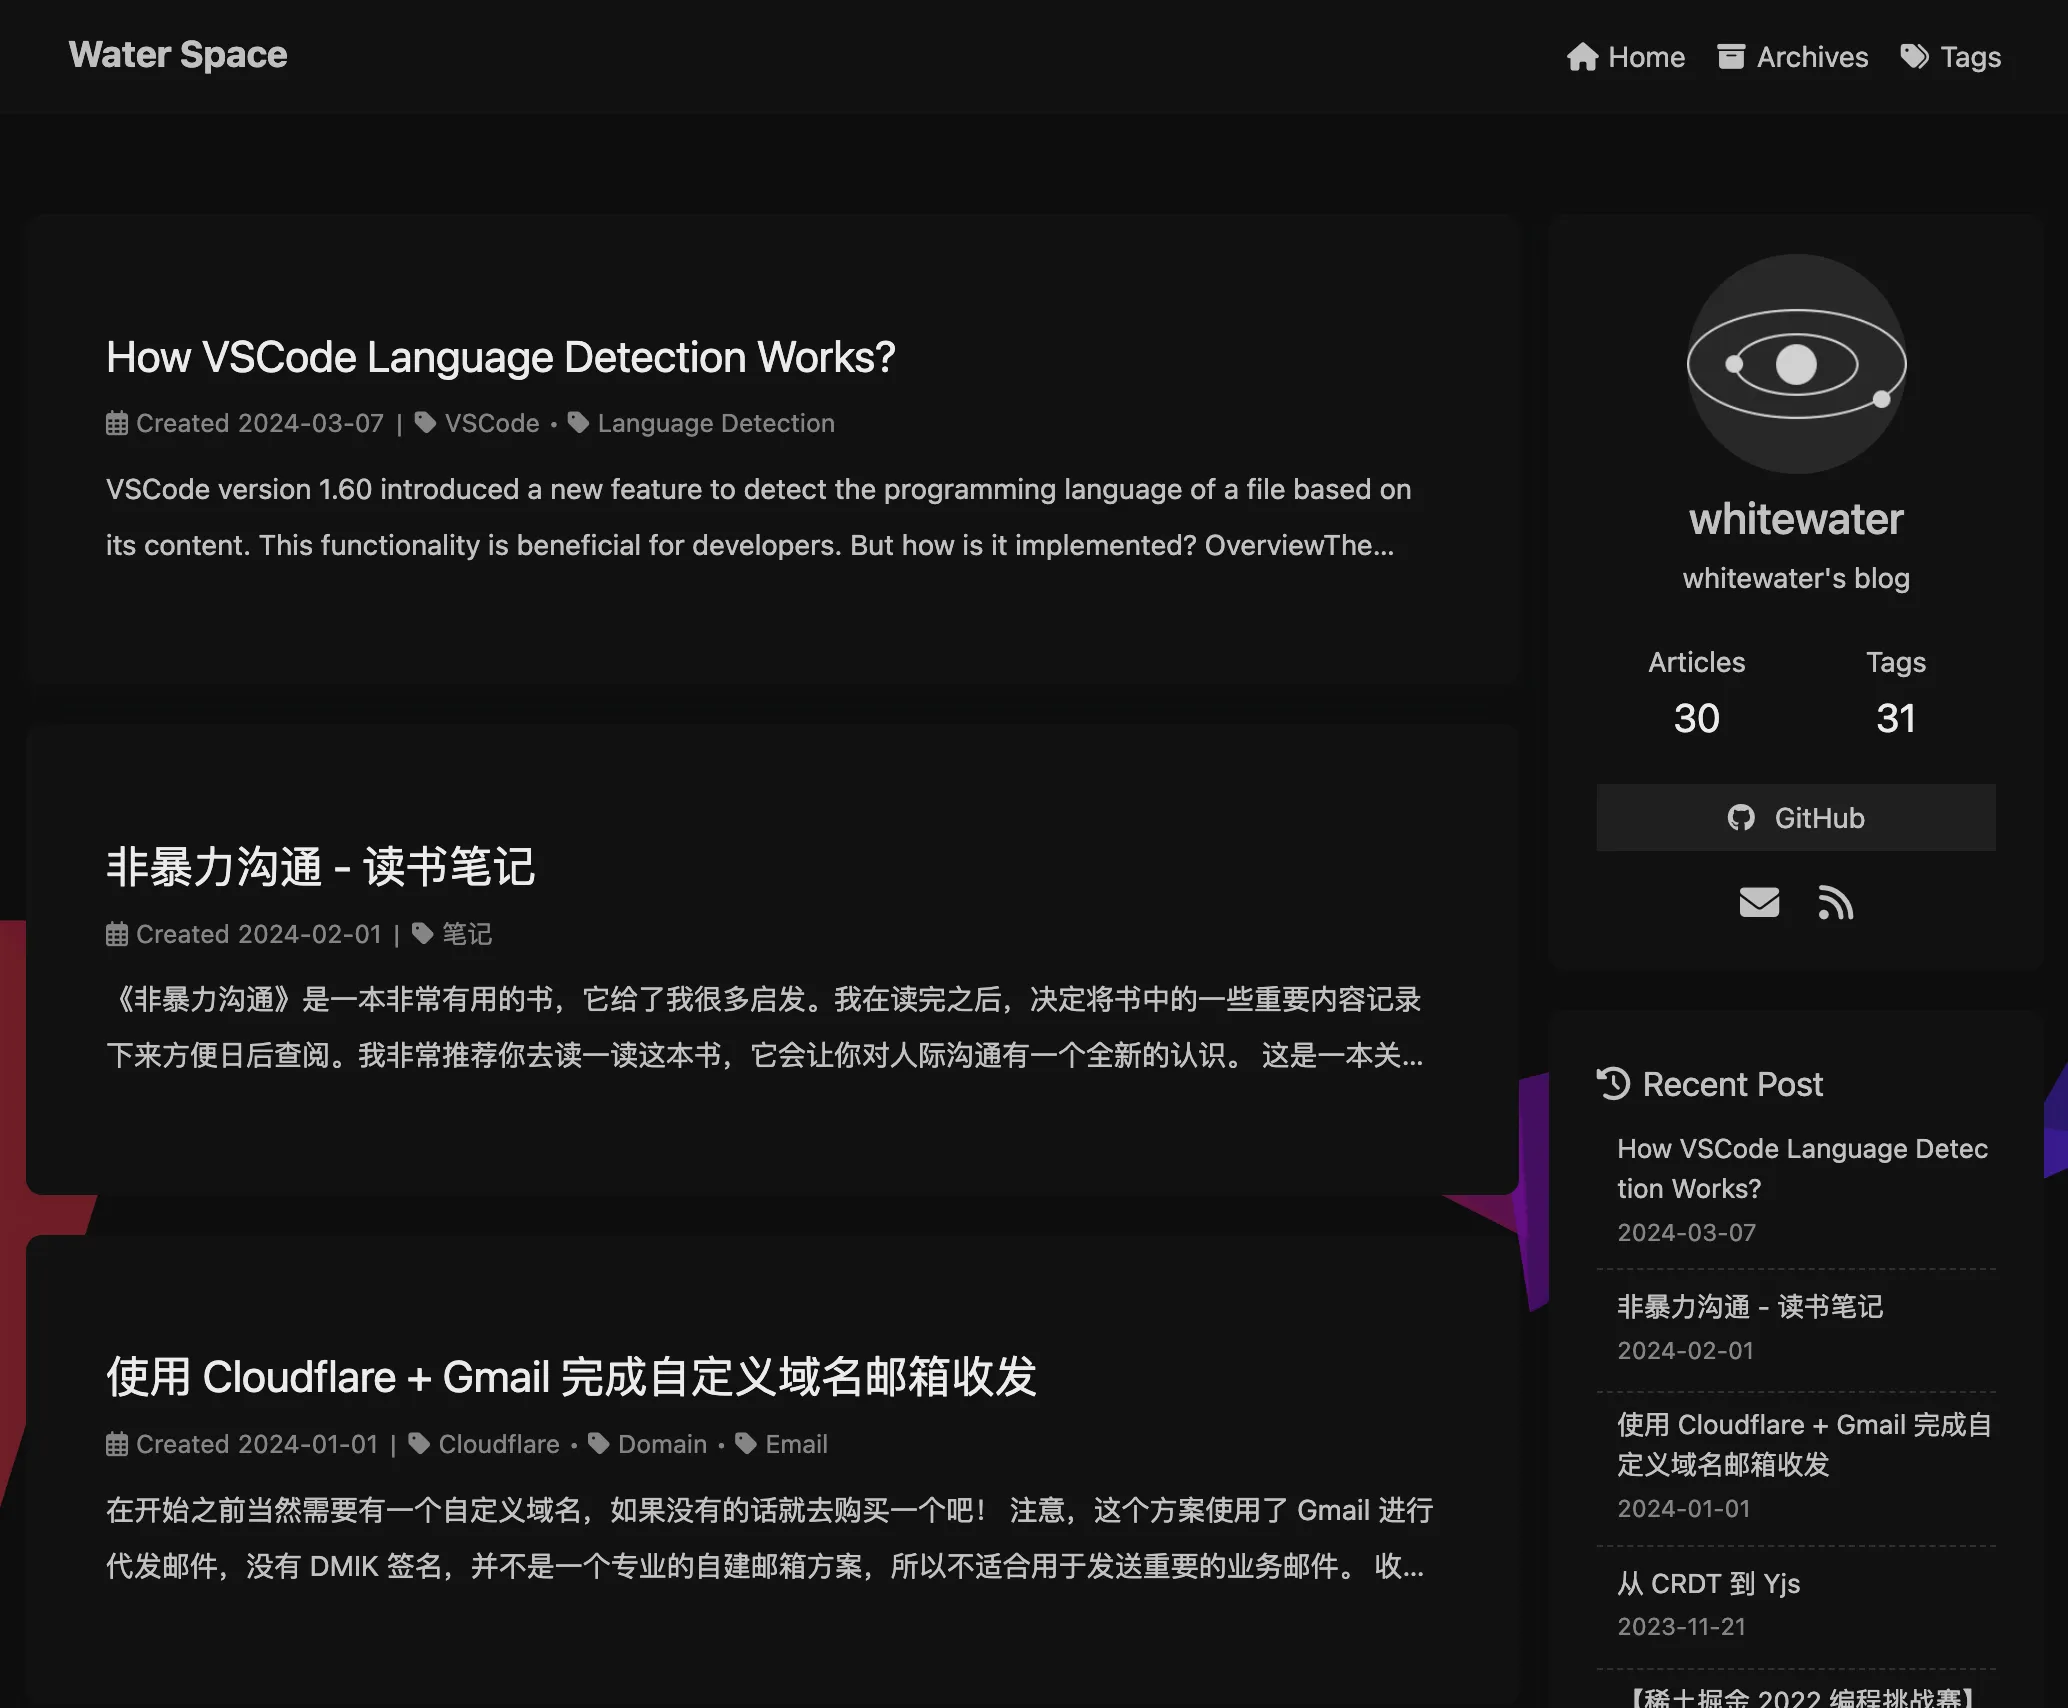Viewport: 2068px width, 1708px height.
Task: Click the articles count 30
Action: point(1697,718)
